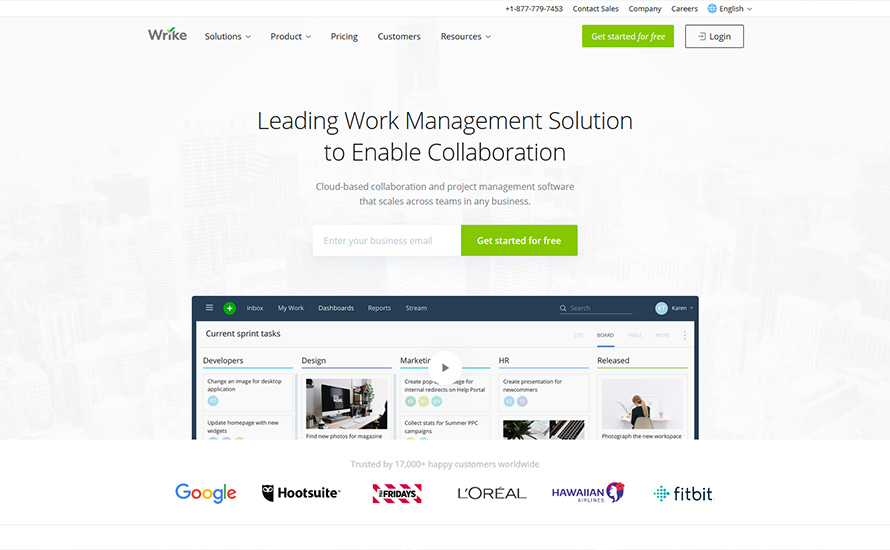890x550 pixels.
Task: Select the Inbox tab in app preview
Action: 255,308
